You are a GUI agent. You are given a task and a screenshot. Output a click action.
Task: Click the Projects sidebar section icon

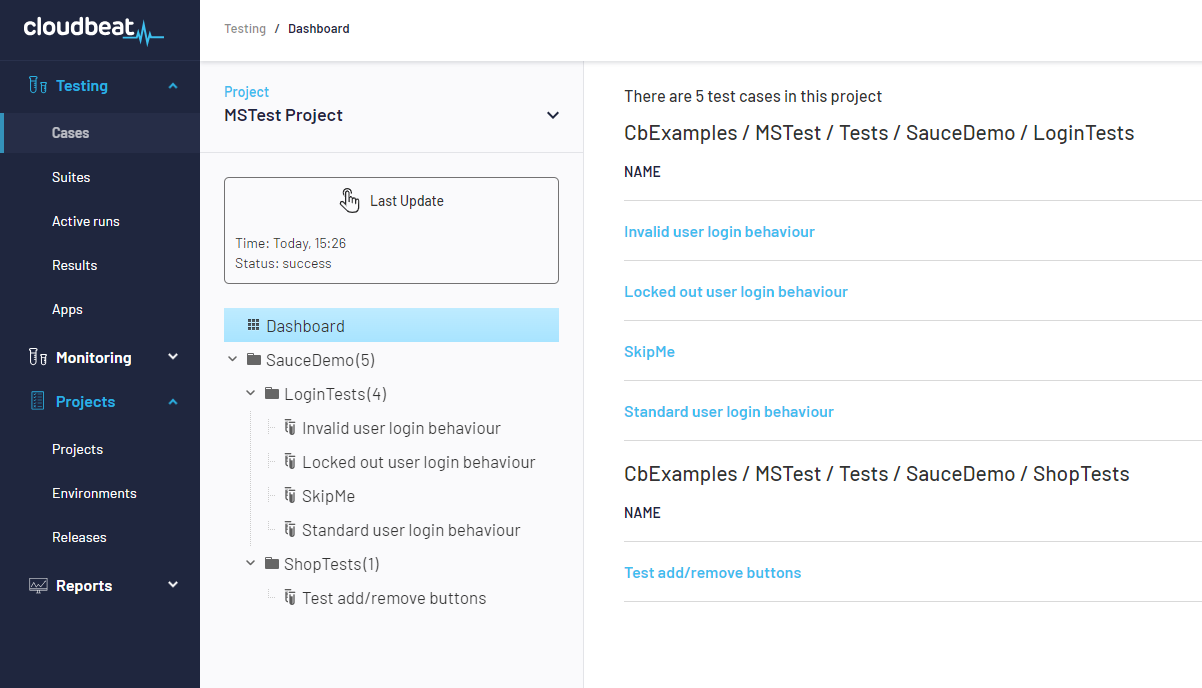(x=38, y=402)
